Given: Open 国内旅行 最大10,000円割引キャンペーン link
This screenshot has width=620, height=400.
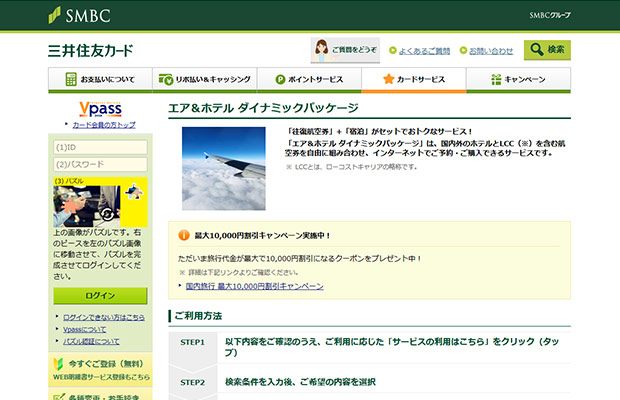Looking at the screenshot, I should tap(254, 286).
